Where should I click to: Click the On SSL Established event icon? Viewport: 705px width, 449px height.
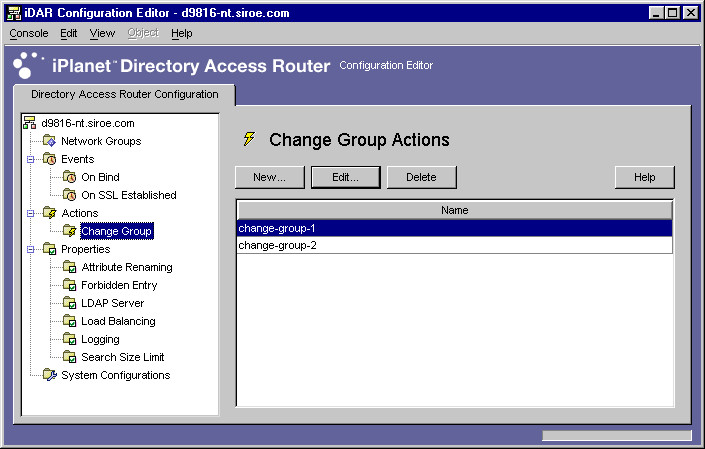click(x=70, y=195)
